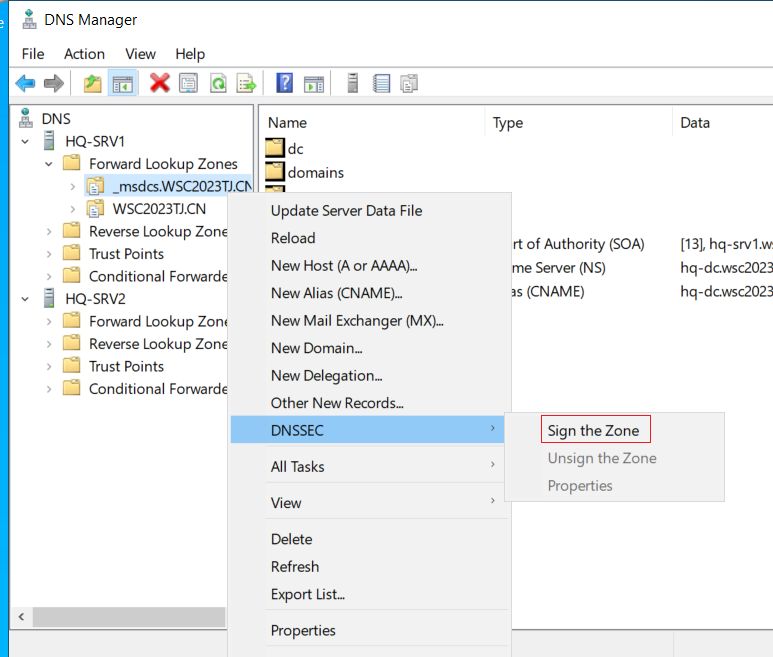The width and height of the screenshot is (773, 657).
Task: Collapse Forward Lookup Zones under HQ-SRV1
Action: (49, 164)
